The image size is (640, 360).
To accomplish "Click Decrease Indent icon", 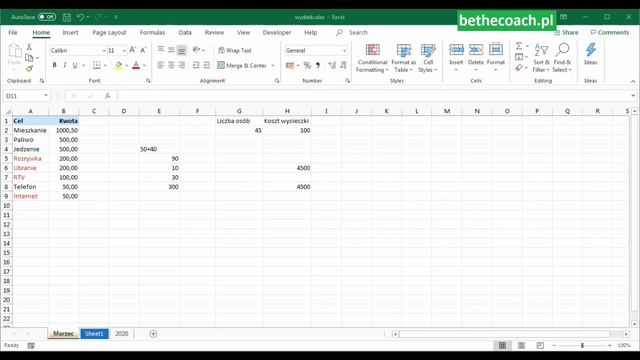I will (x=196, y=65).
